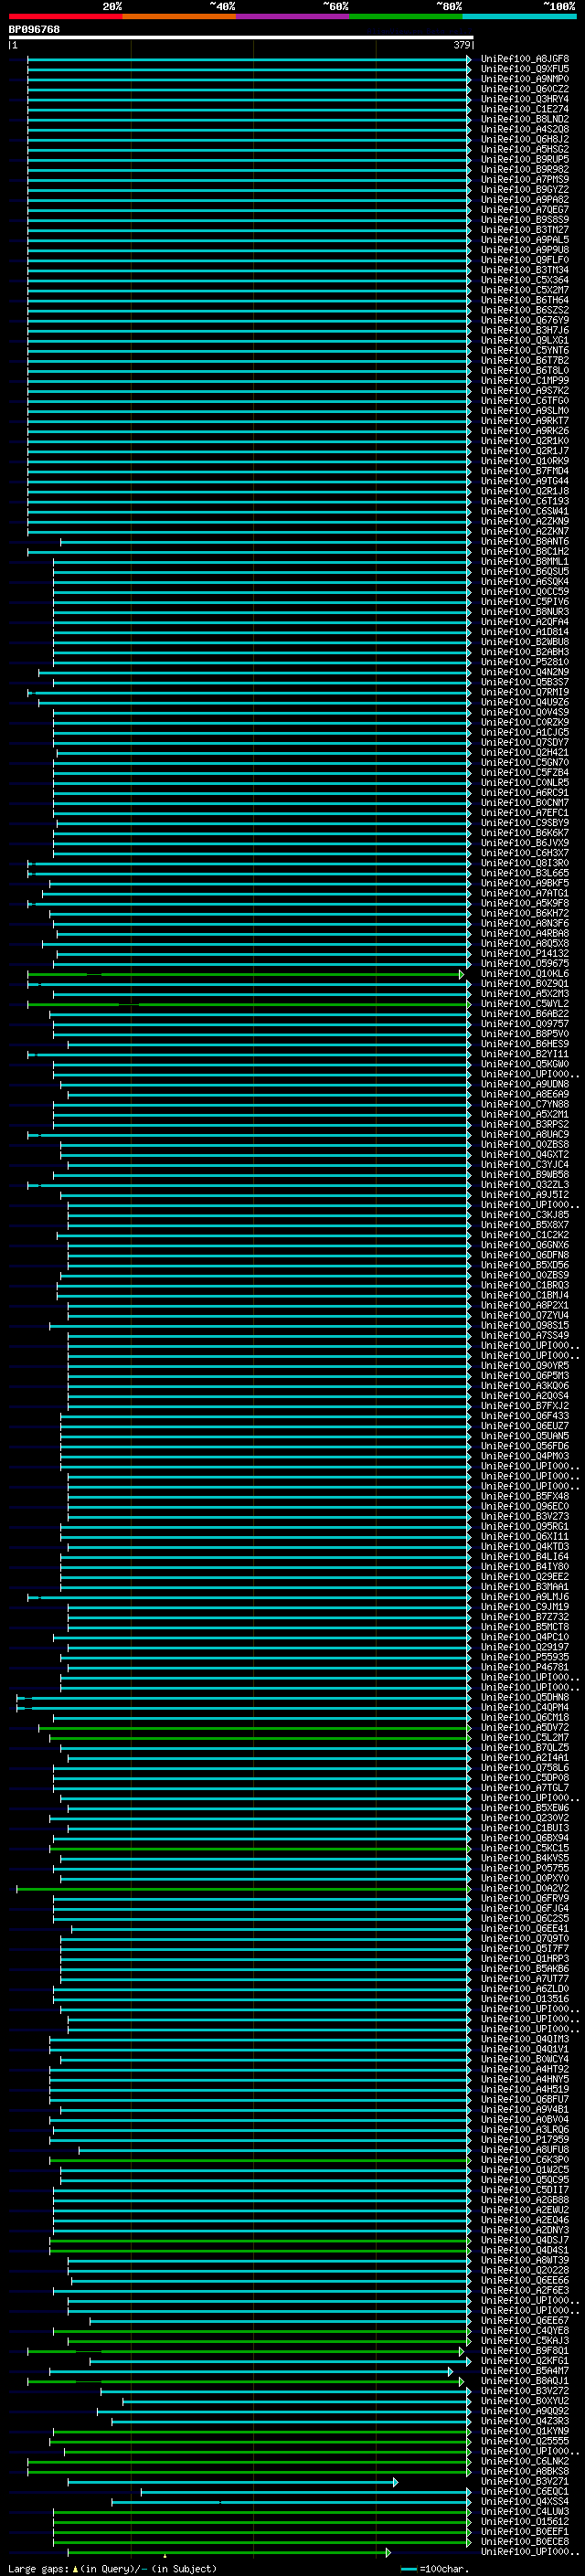Select hit label UniRef100_B3TM27
Image resolution: width=585 pixels, height=2576 pixels.
click(525, 230)
